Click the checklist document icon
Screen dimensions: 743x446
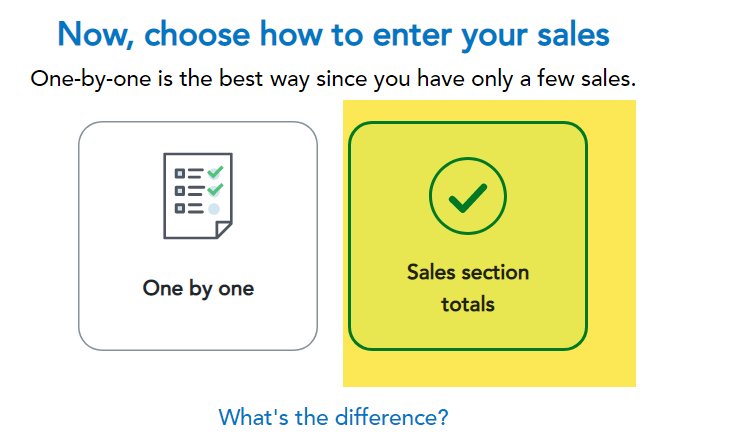(x=198, y=196)
